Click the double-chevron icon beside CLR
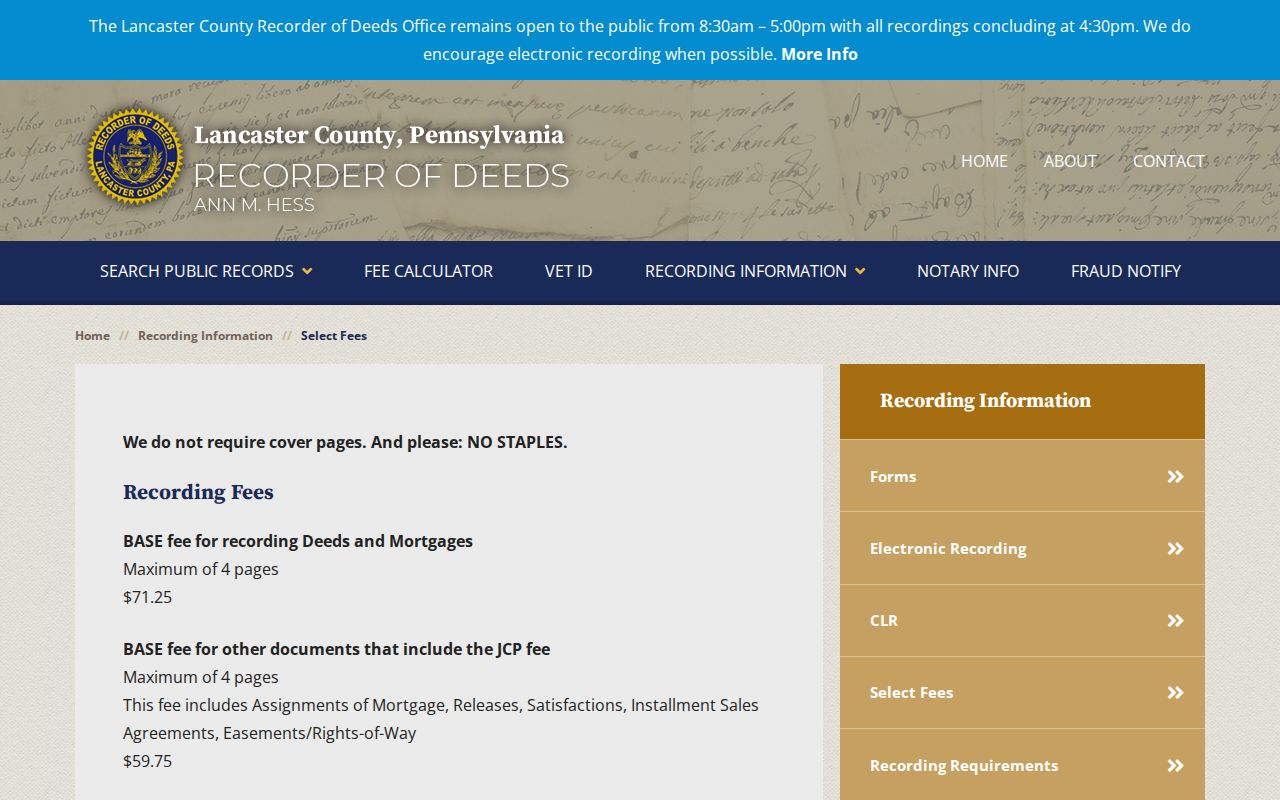Image resolution: width=1280 pixels, height=800 pixels. (x=1176, y=621)
